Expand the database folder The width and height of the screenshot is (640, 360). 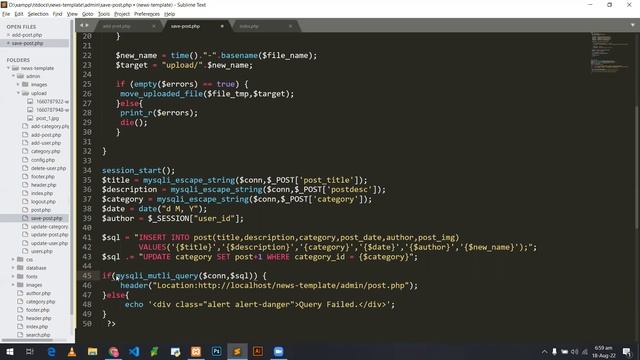pyautogui.click(x=13, y=268)
